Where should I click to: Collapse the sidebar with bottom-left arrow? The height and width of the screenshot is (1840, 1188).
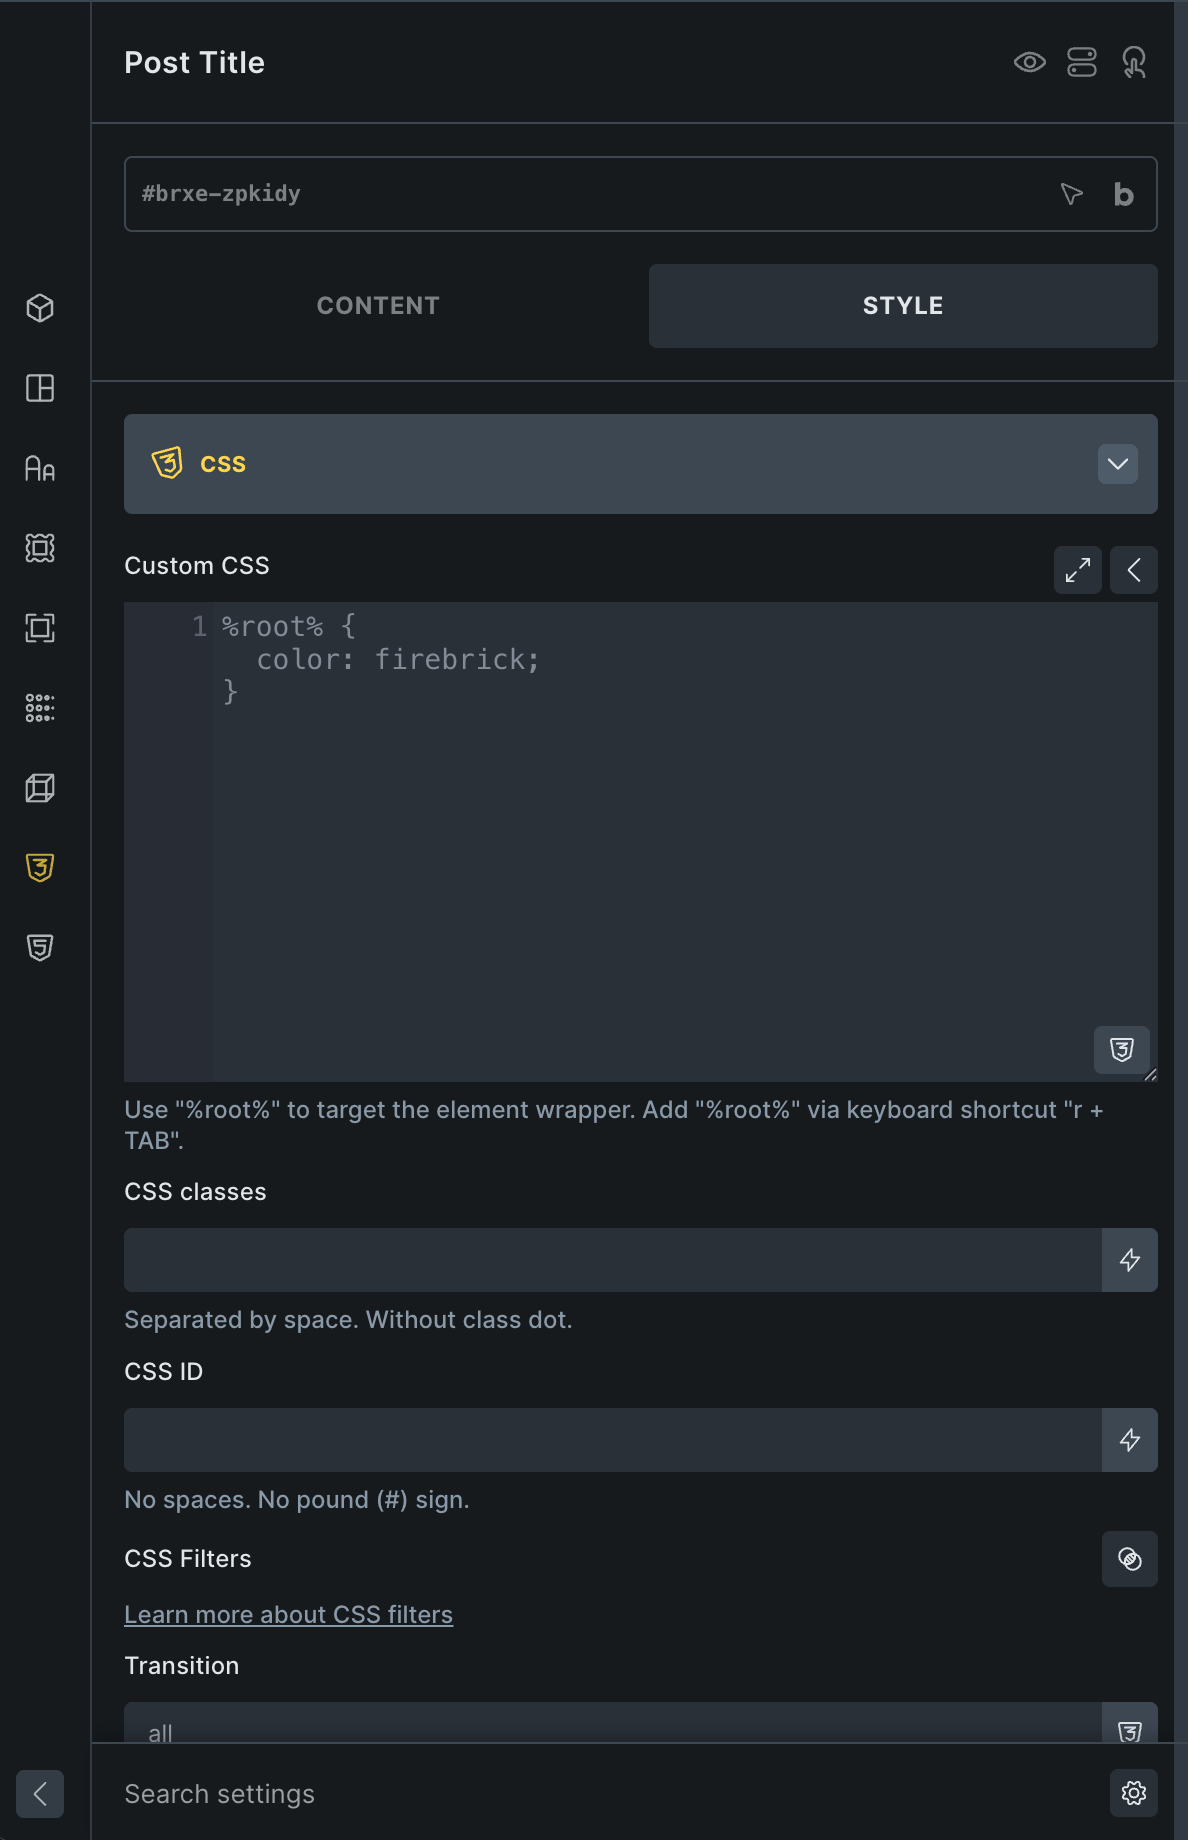coord(40,1794)
